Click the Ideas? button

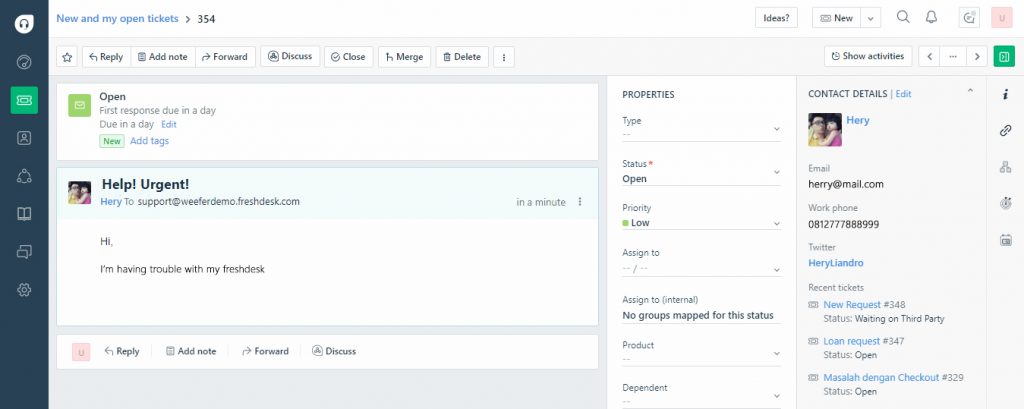point(776,18)
